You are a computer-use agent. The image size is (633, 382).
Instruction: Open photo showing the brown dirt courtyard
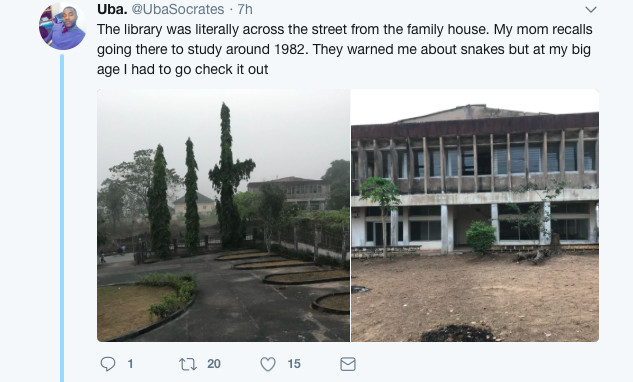tap(475, 215)
